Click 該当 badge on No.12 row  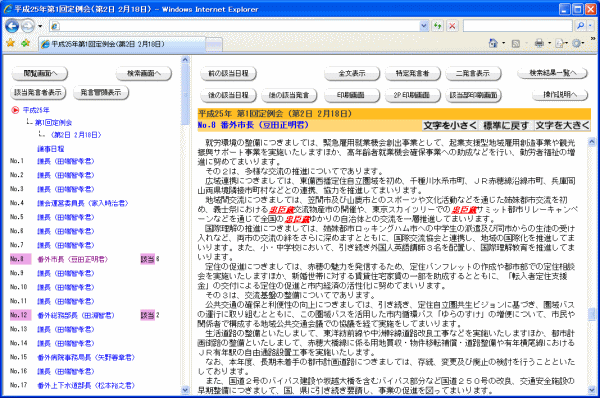coord(147,315)
